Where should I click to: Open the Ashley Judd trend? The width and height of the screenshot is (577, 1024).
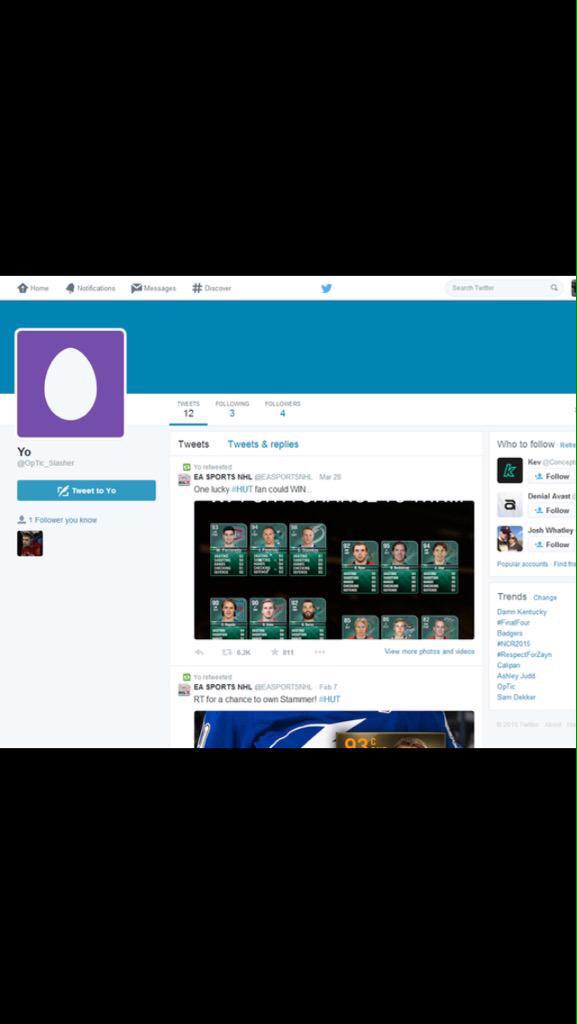[516, 676]
